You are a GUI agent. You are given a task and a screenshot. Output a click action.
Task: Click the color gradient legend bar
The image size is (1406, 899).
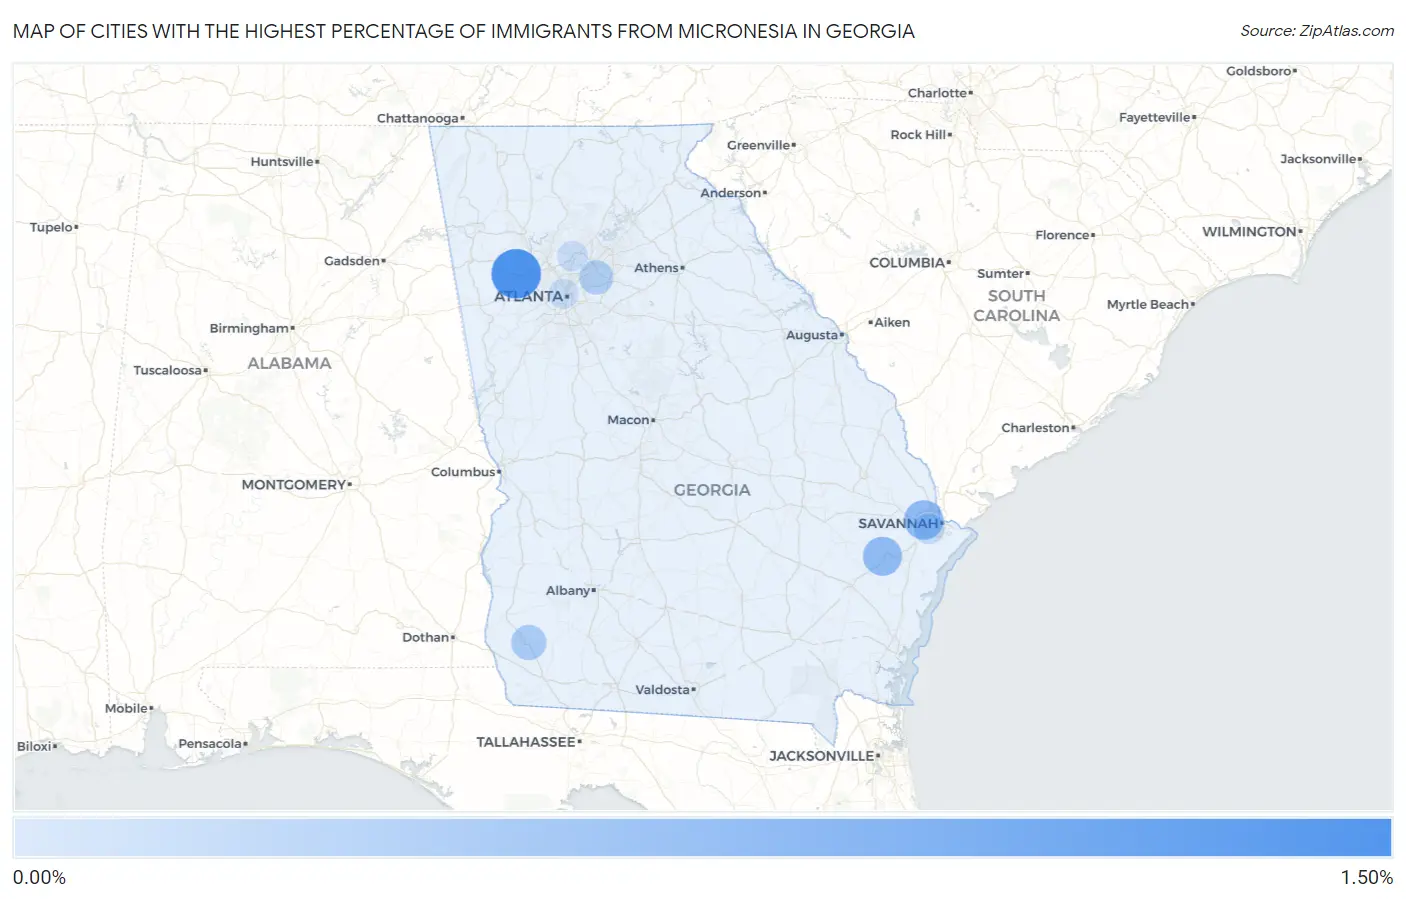702,838
